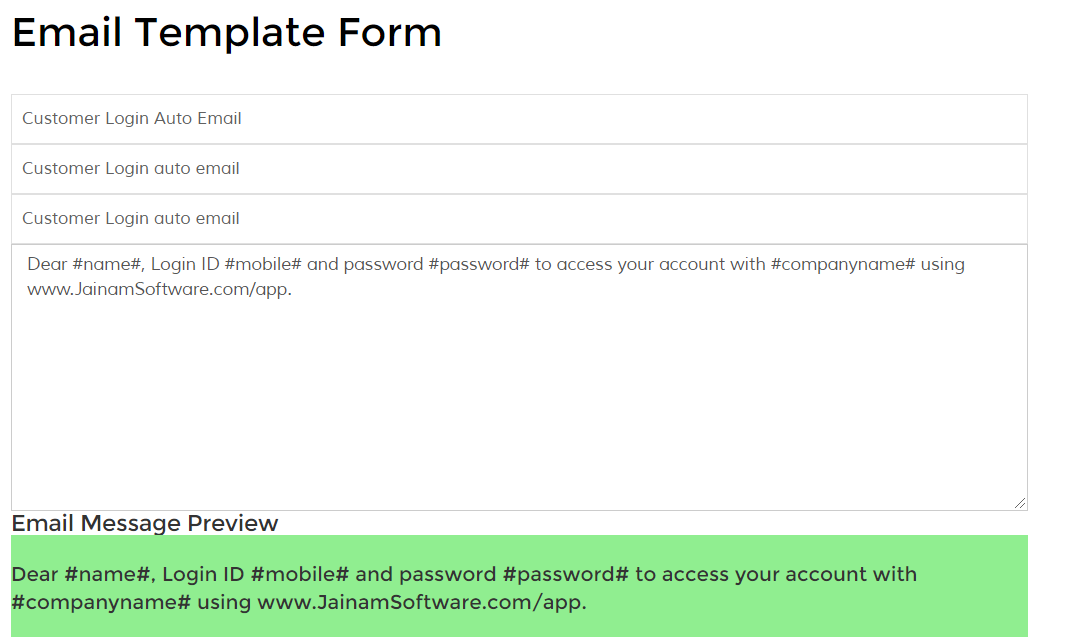Click #name# in the green preview
Image resolution: width=1091 pixels, height=637 pixels.
(108, 575)
